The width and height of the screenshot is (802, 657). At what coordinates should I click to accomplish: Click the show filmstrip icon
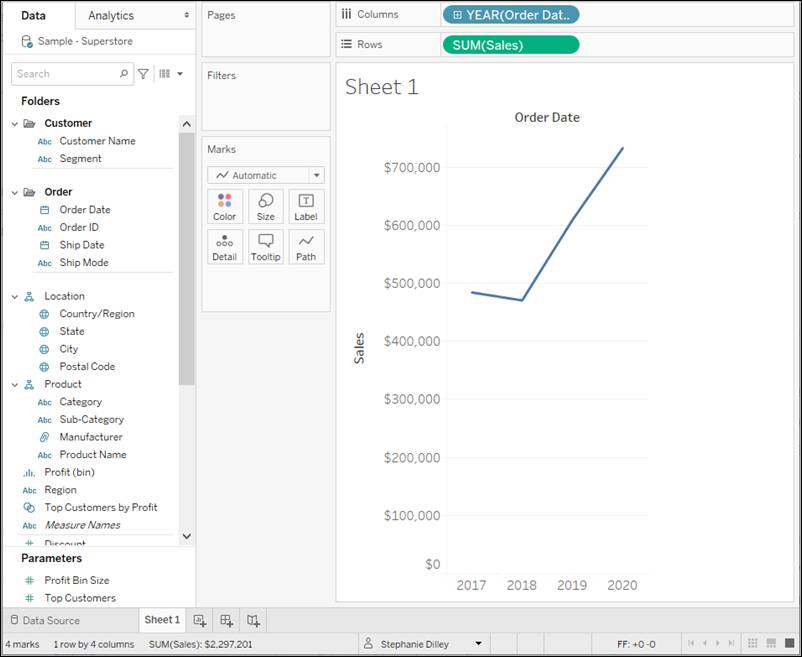(771, 643)
